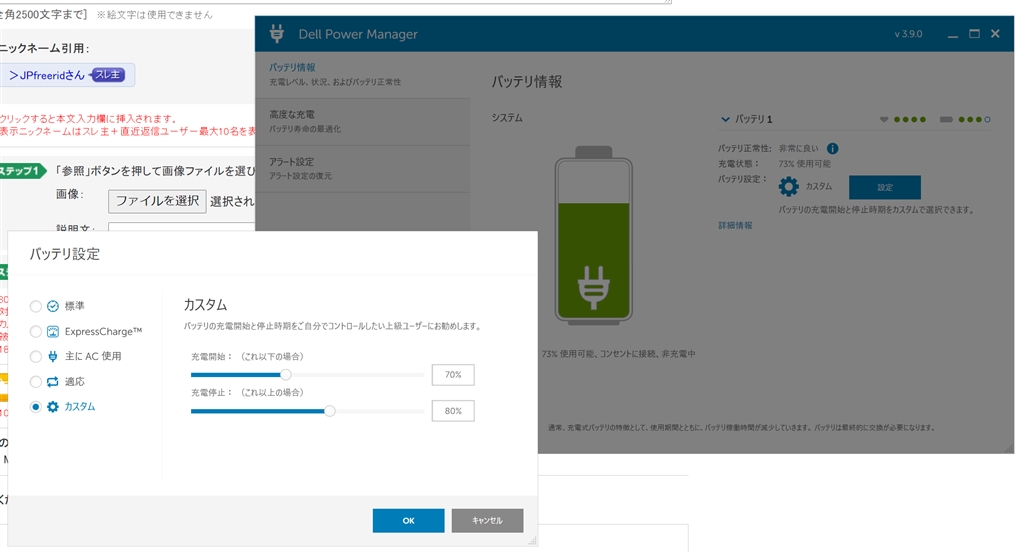Viewport: 1024px width, 553px height.
Task: Close the Dell Power Manager window
Action: click(995, 34)
